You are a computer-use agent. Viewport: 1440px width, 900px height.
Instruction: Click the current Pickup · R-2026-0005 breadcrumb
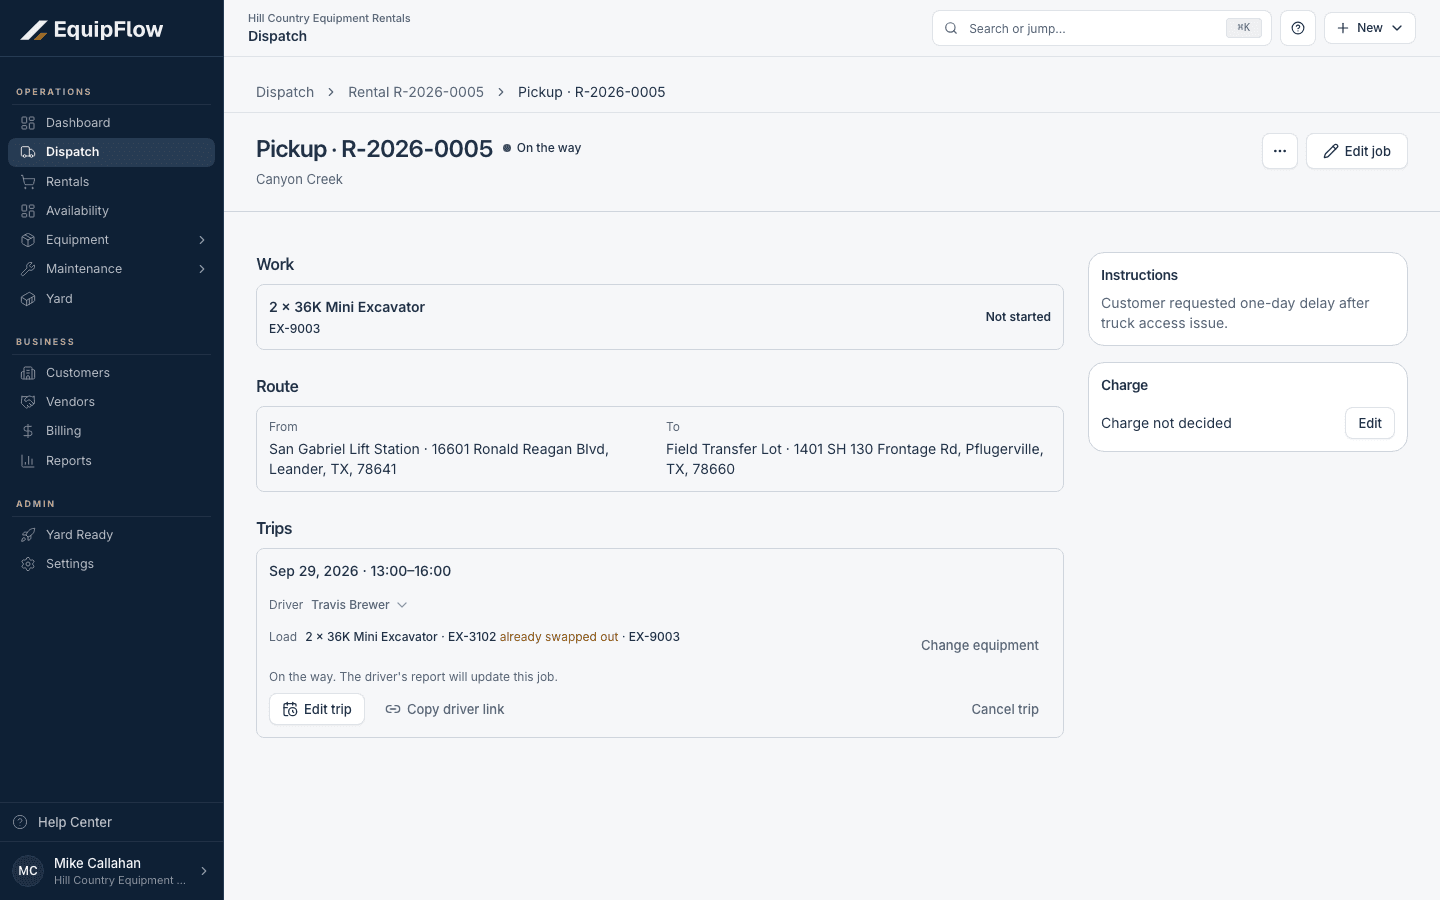point(592,92)
